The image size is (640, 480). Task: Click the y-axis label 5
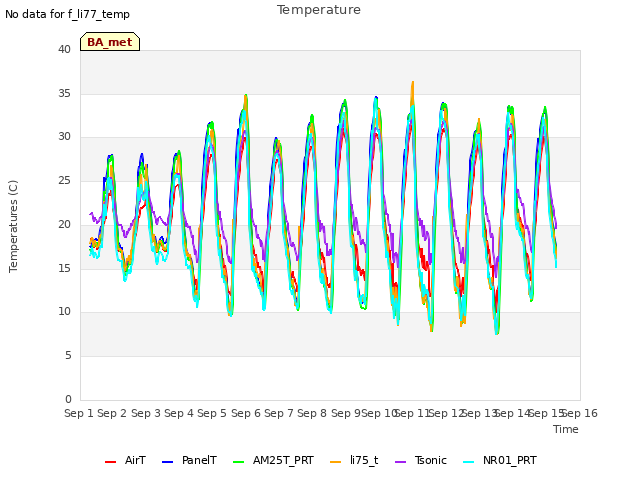pos(68,356)
